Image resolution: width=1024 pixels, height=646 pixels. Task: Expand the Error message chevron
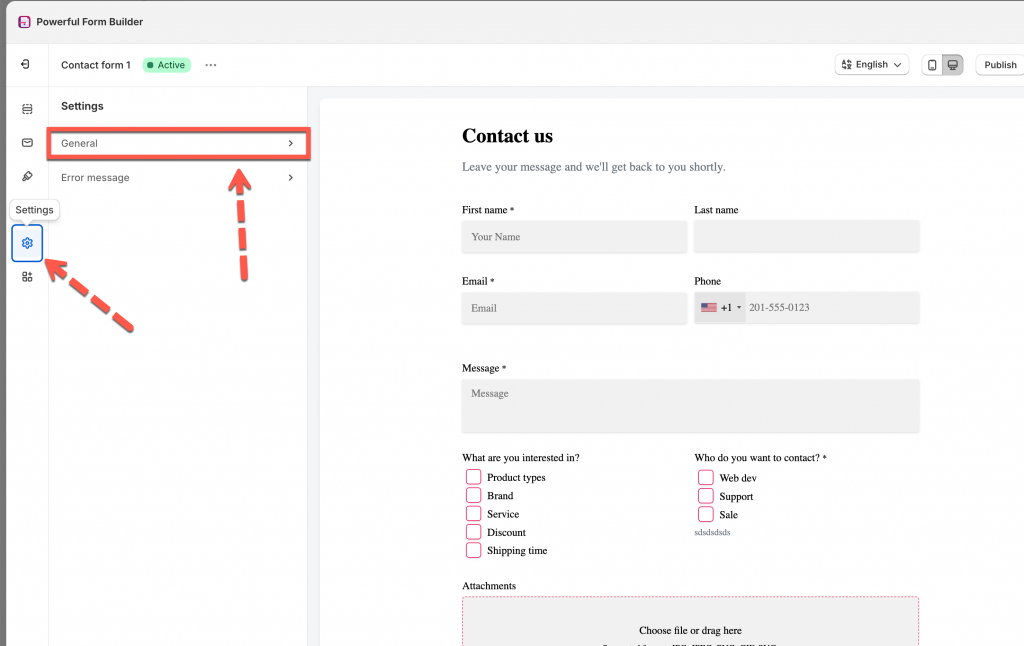click(290, 178)
